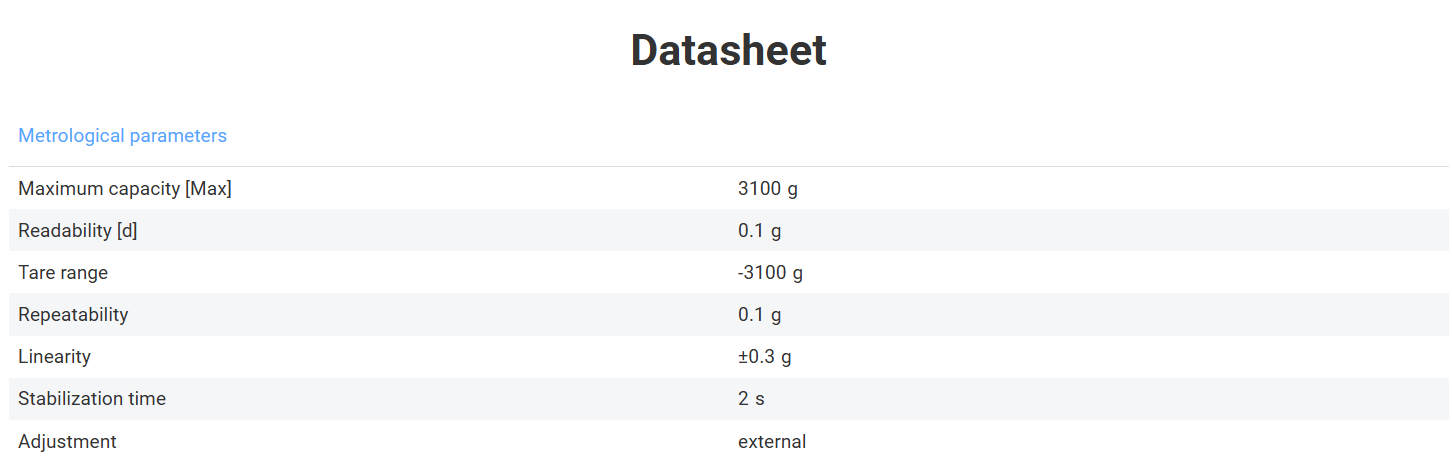Click the Datasheet heading
The image size is (1452, 460).
coord(728,50)
